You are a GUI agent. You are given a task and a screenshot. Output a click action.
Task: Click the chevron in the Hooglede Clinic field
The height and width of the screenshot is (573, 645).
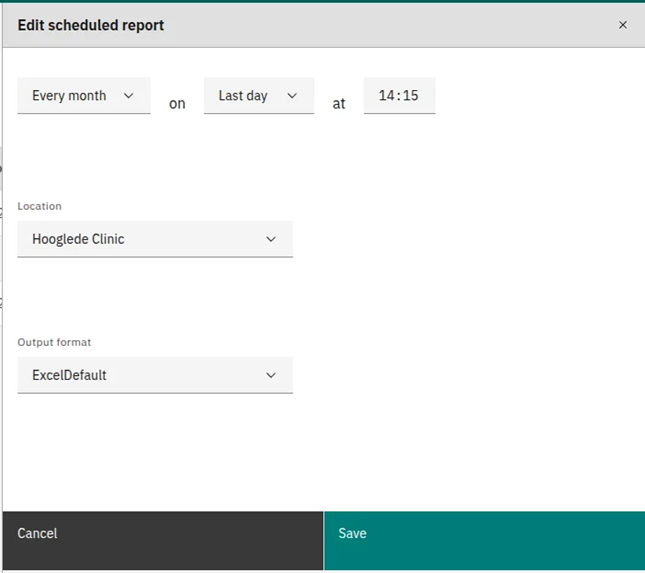(271, 239)
